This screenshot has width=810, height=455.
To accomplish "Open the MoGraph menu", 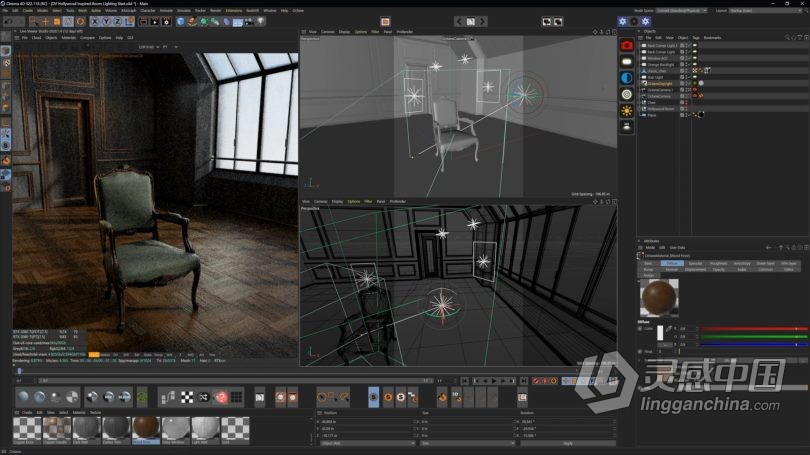I will 128,10.
